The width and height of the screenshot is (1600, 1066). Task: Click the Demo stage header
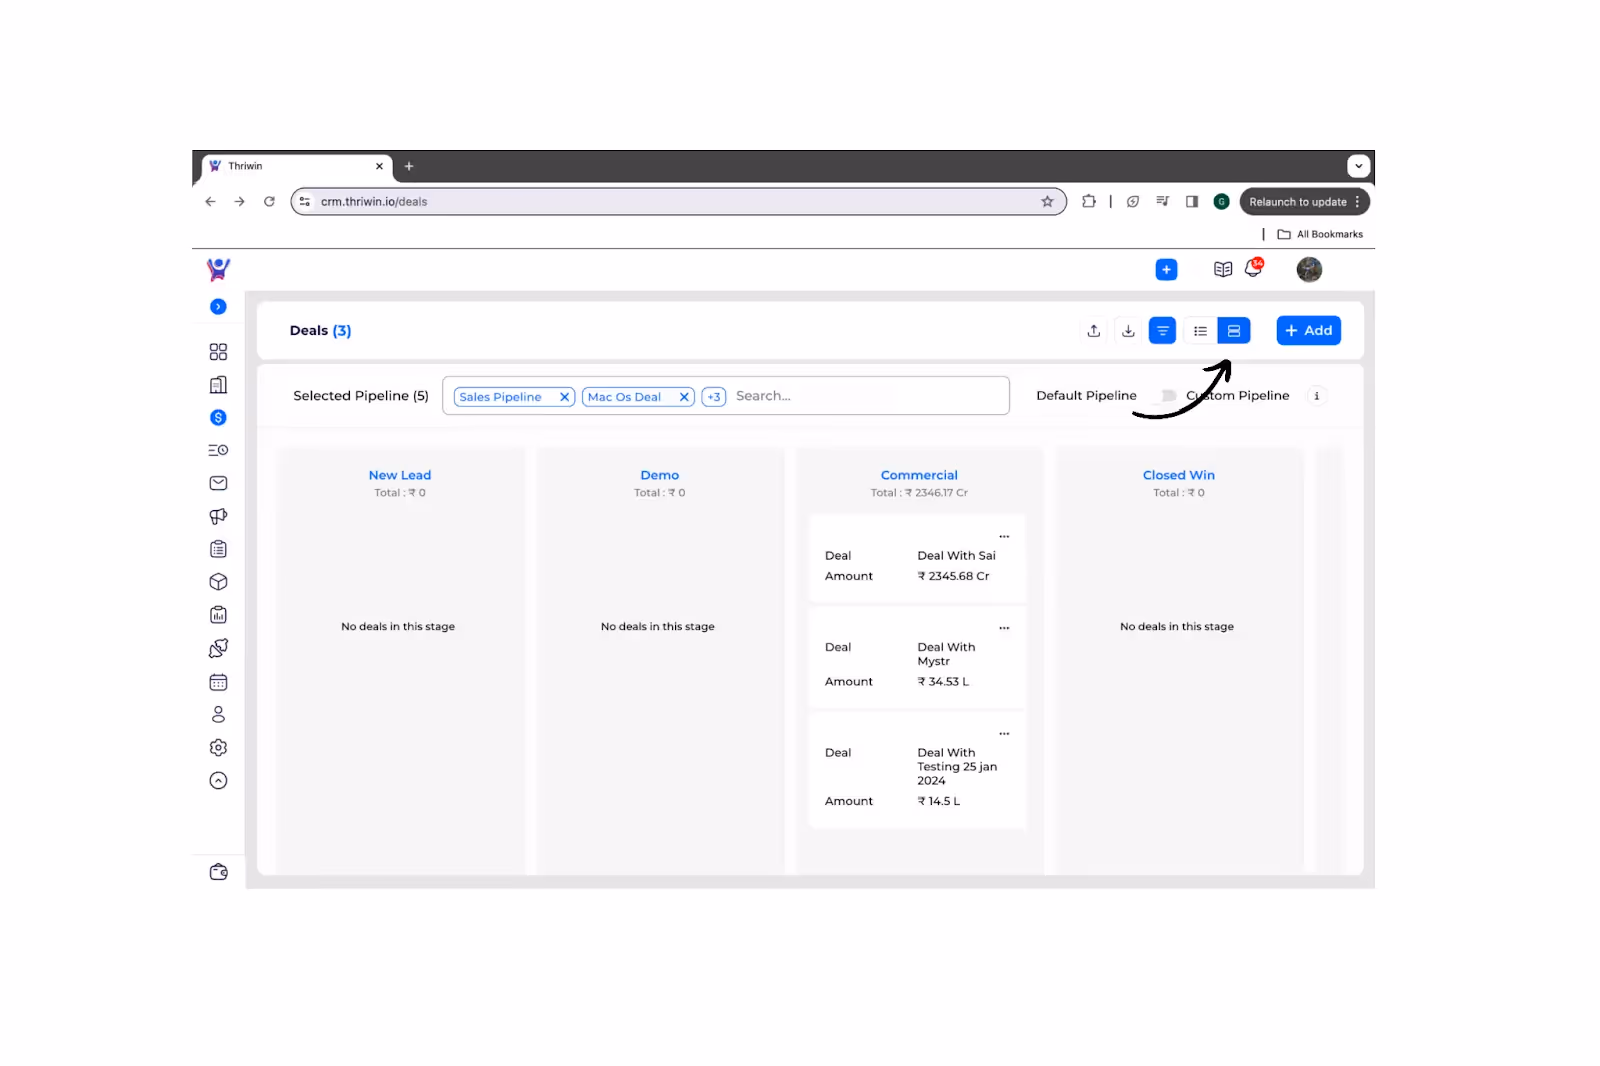660,475
